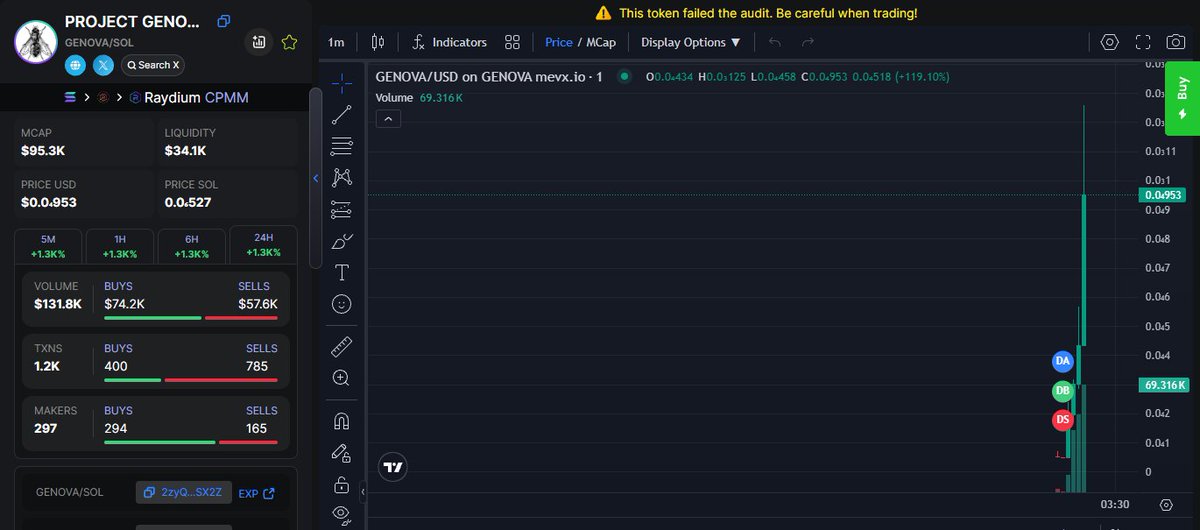Toggle fullscreen chart mode
1200x530 pixels.
point(1143,42)
